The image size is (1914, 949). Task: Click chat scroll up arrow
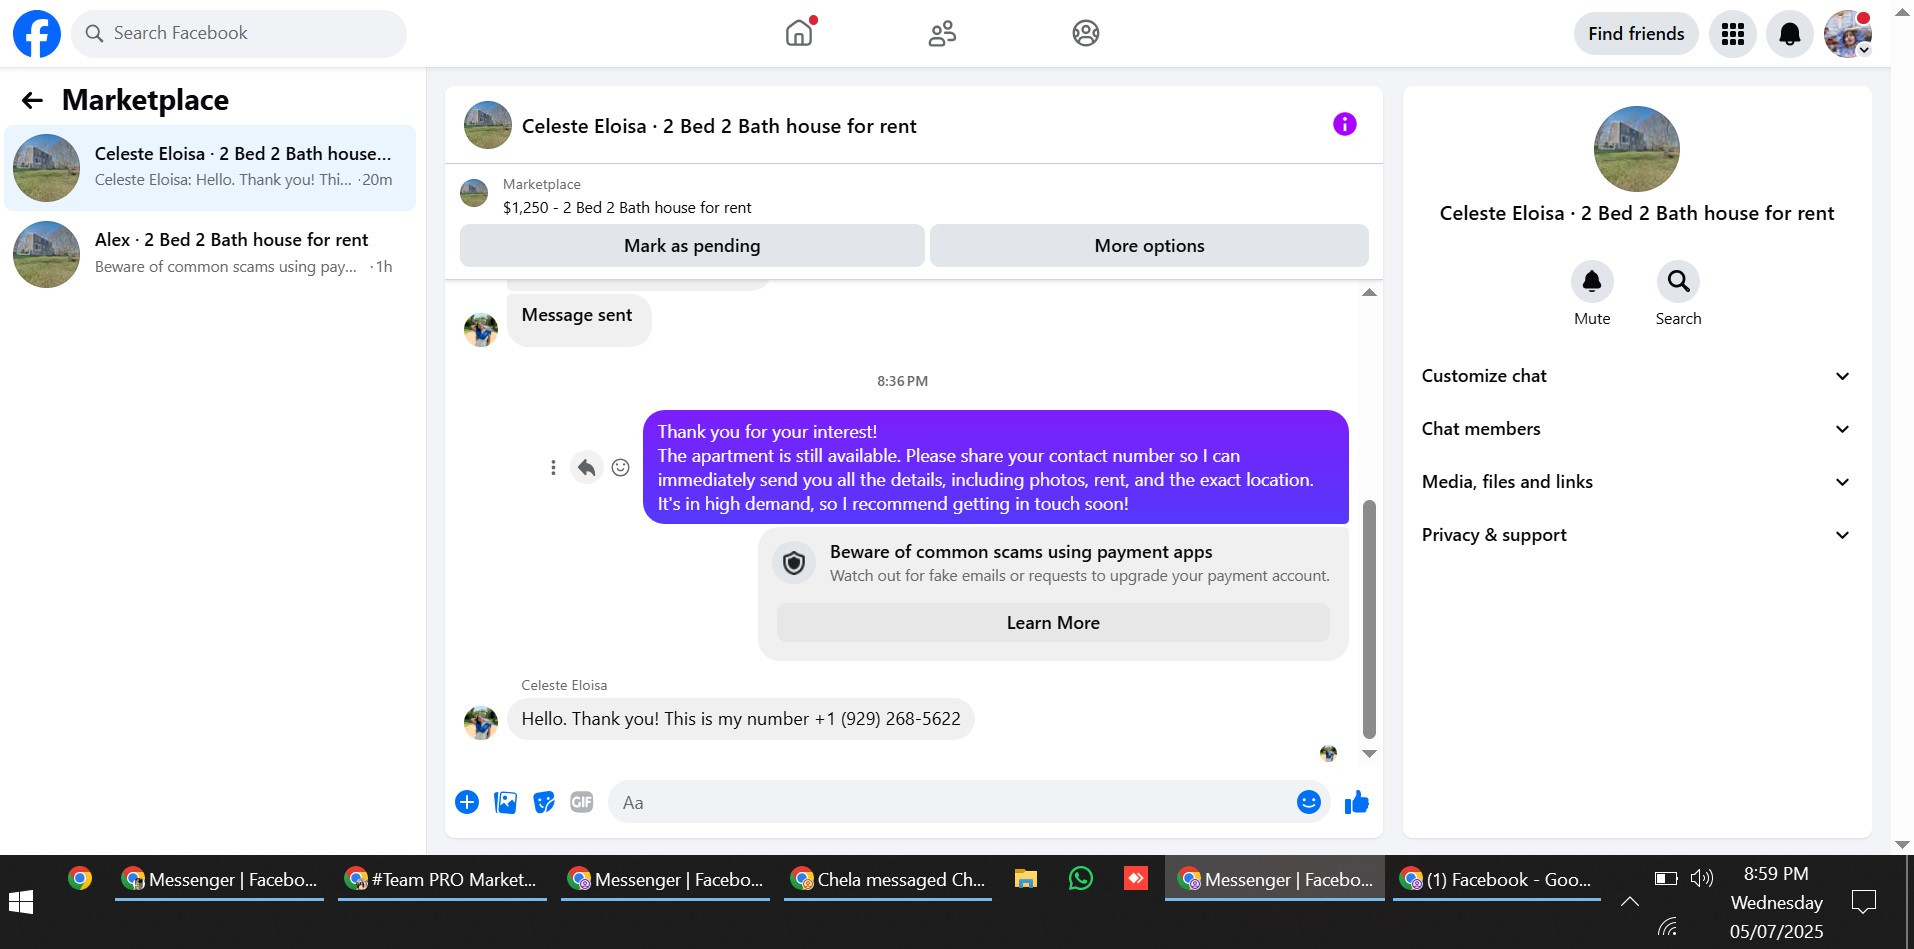[1370, 293]
